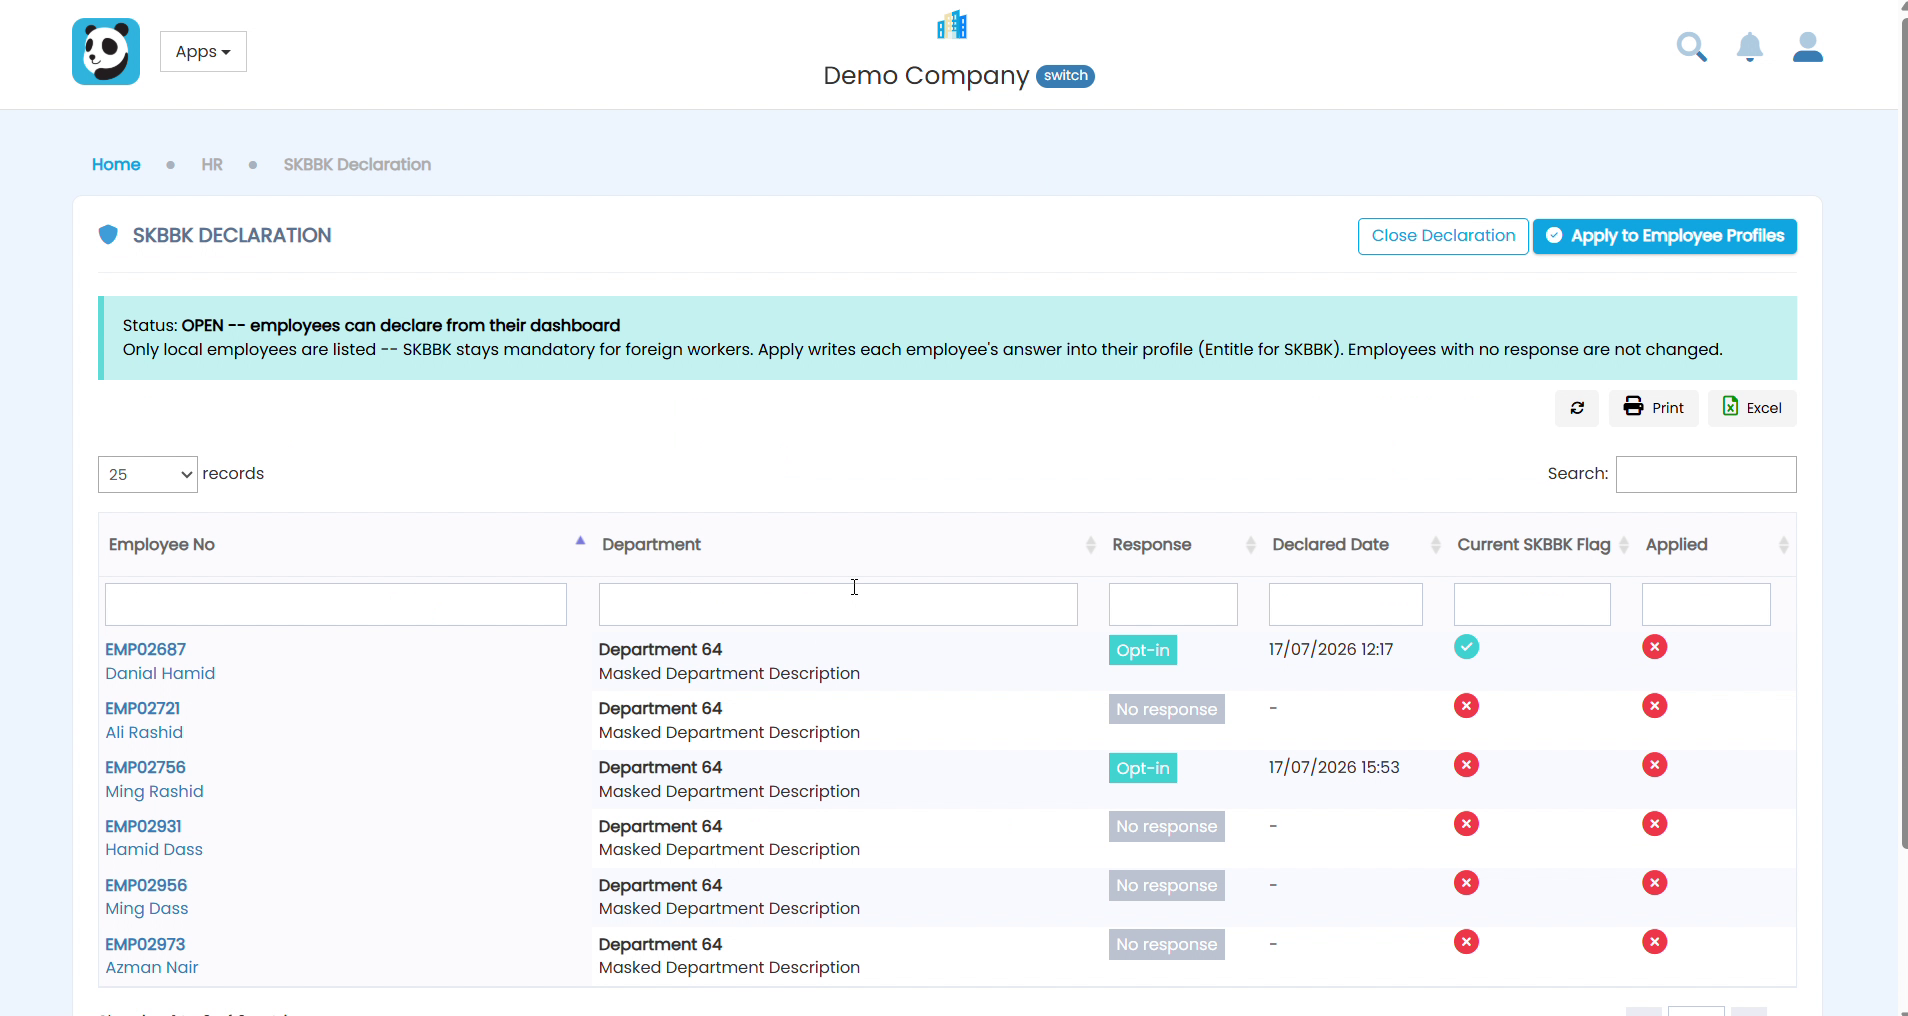This screenshot has height=1016, width=1908.
Task: Open Ming Rashid name link
Action: coord(155,792)
